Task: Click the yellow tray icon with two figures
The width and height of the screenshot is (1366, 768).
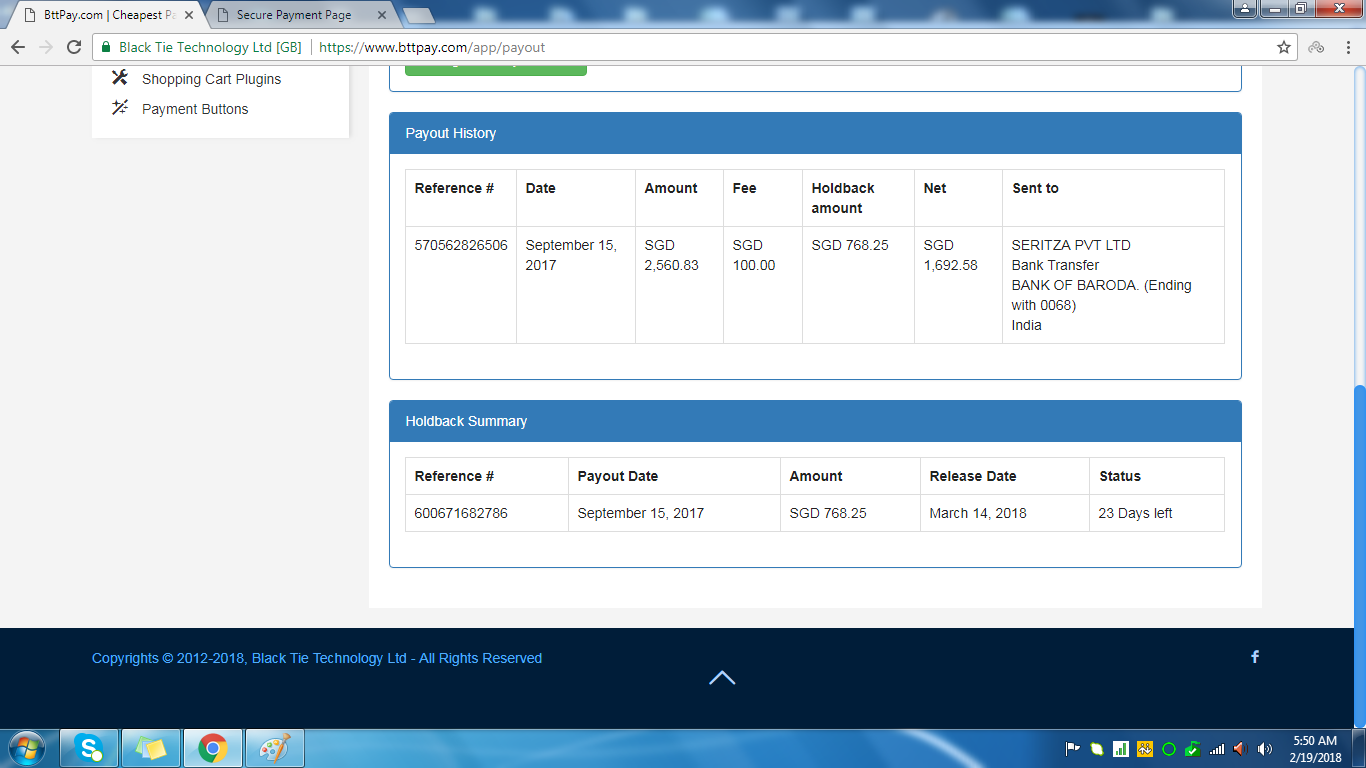Action: [x=1145, y=748]
